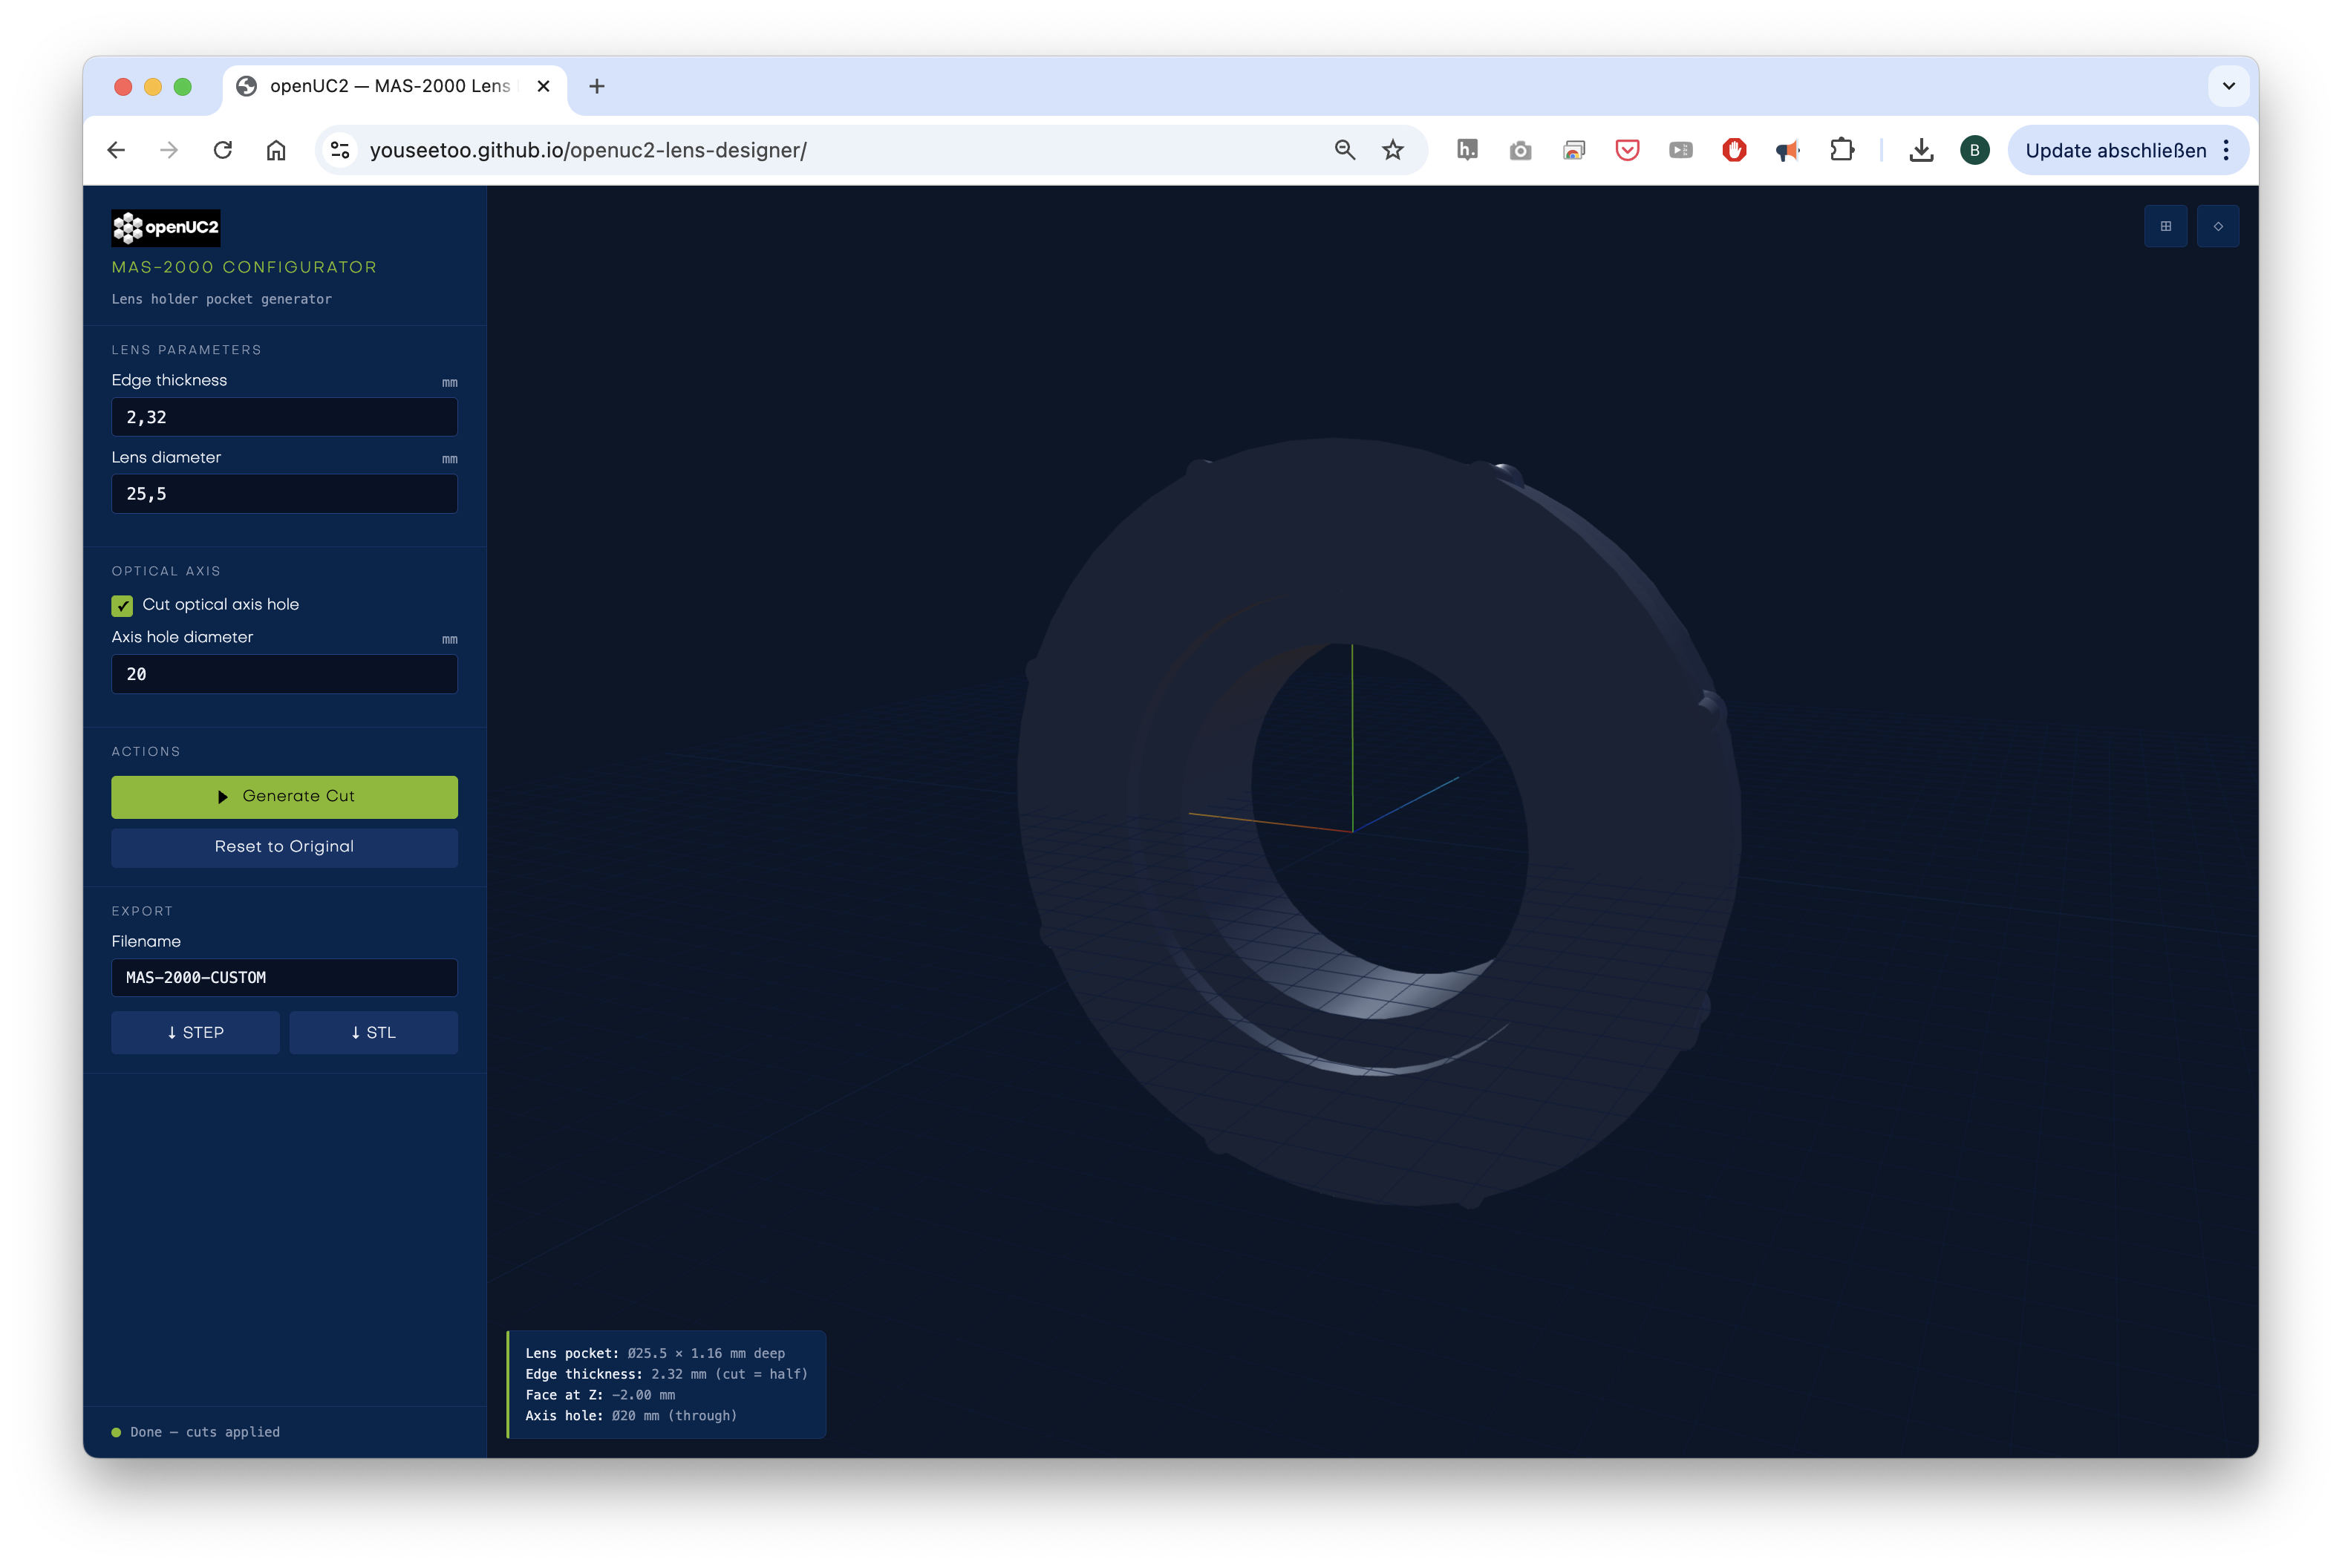
Task: Open the Pocket extension icon
Action: pos(1627,150)
